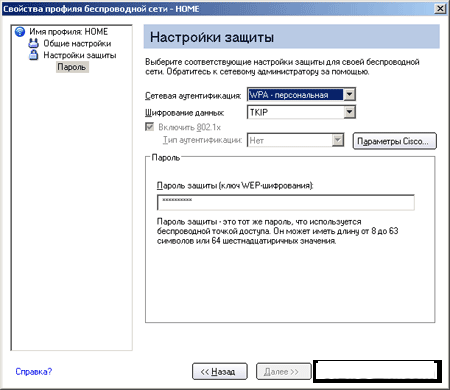Click the padlock icon for Настройки защиты
Screen dimensions: 450x390
[33, 55]
